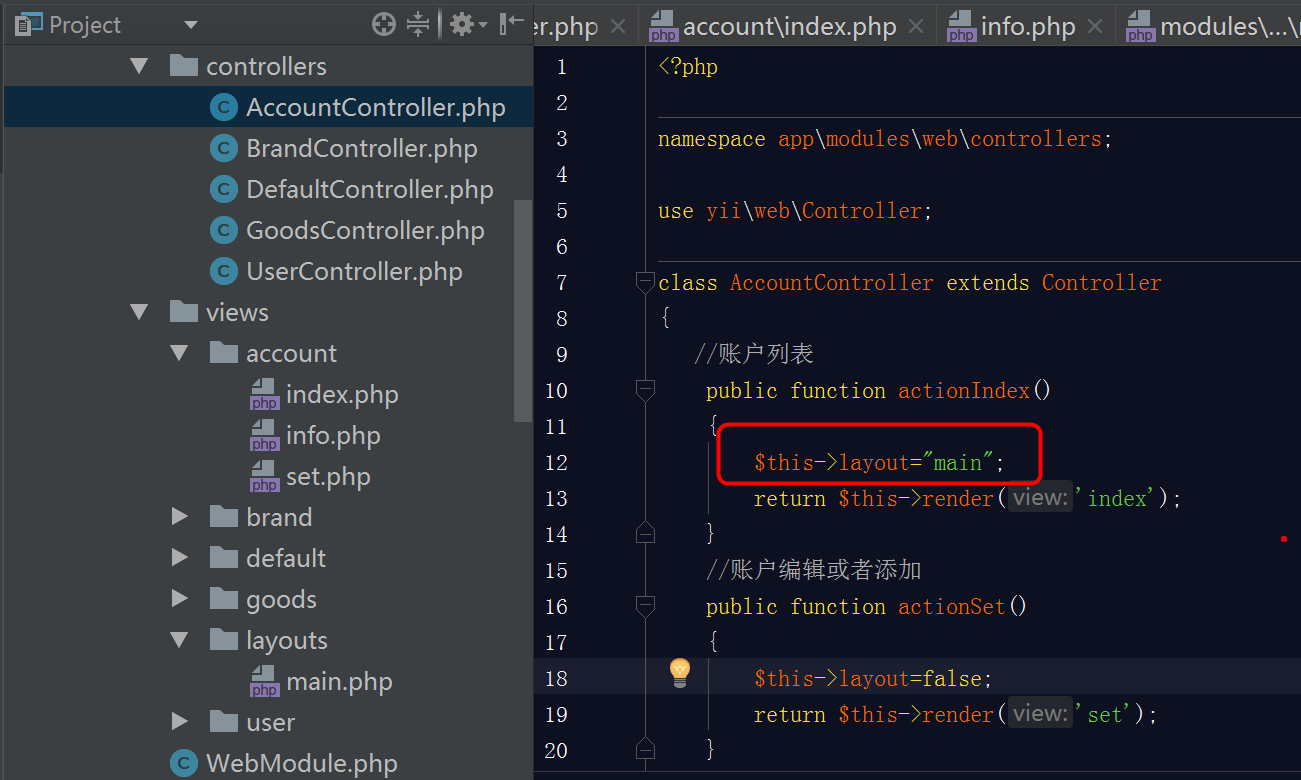Image resolution: width=1301 pixels, height=780 pixels.
Task: Select DefaultController.php in the project tree
Action: (370, 190)
